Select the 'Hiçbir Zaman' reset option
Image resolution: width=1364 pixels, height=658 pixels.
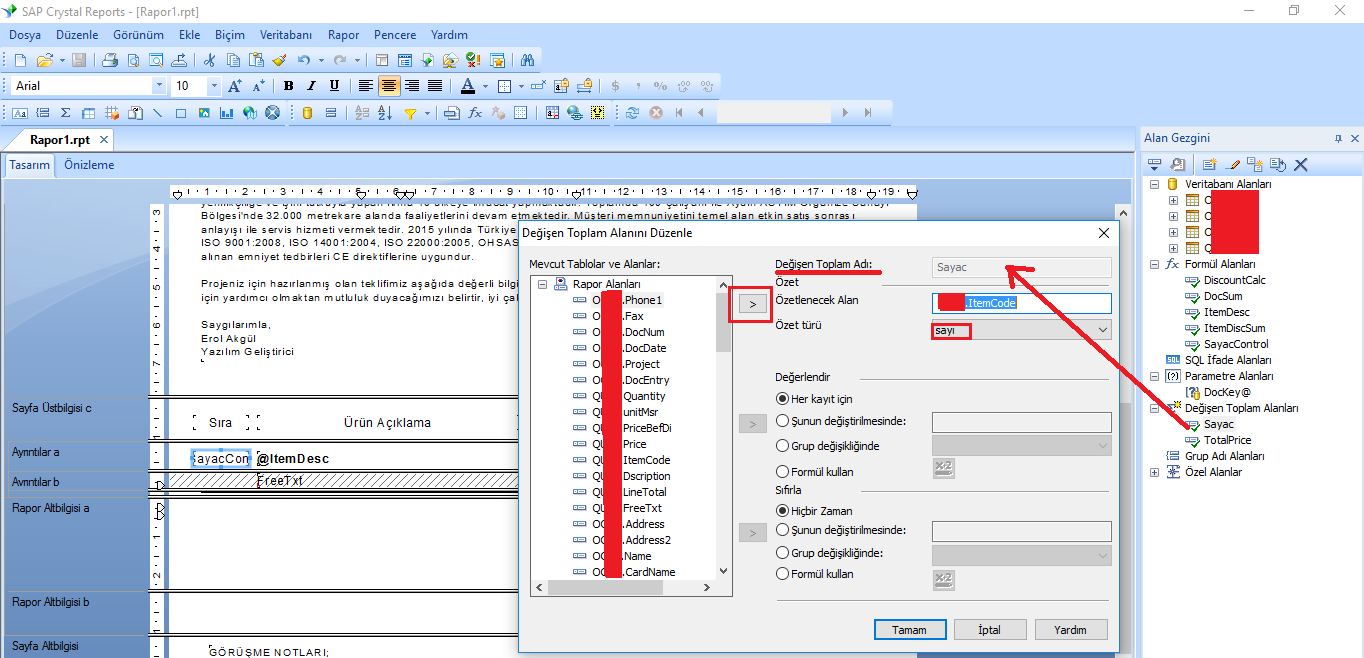(783, 511)
